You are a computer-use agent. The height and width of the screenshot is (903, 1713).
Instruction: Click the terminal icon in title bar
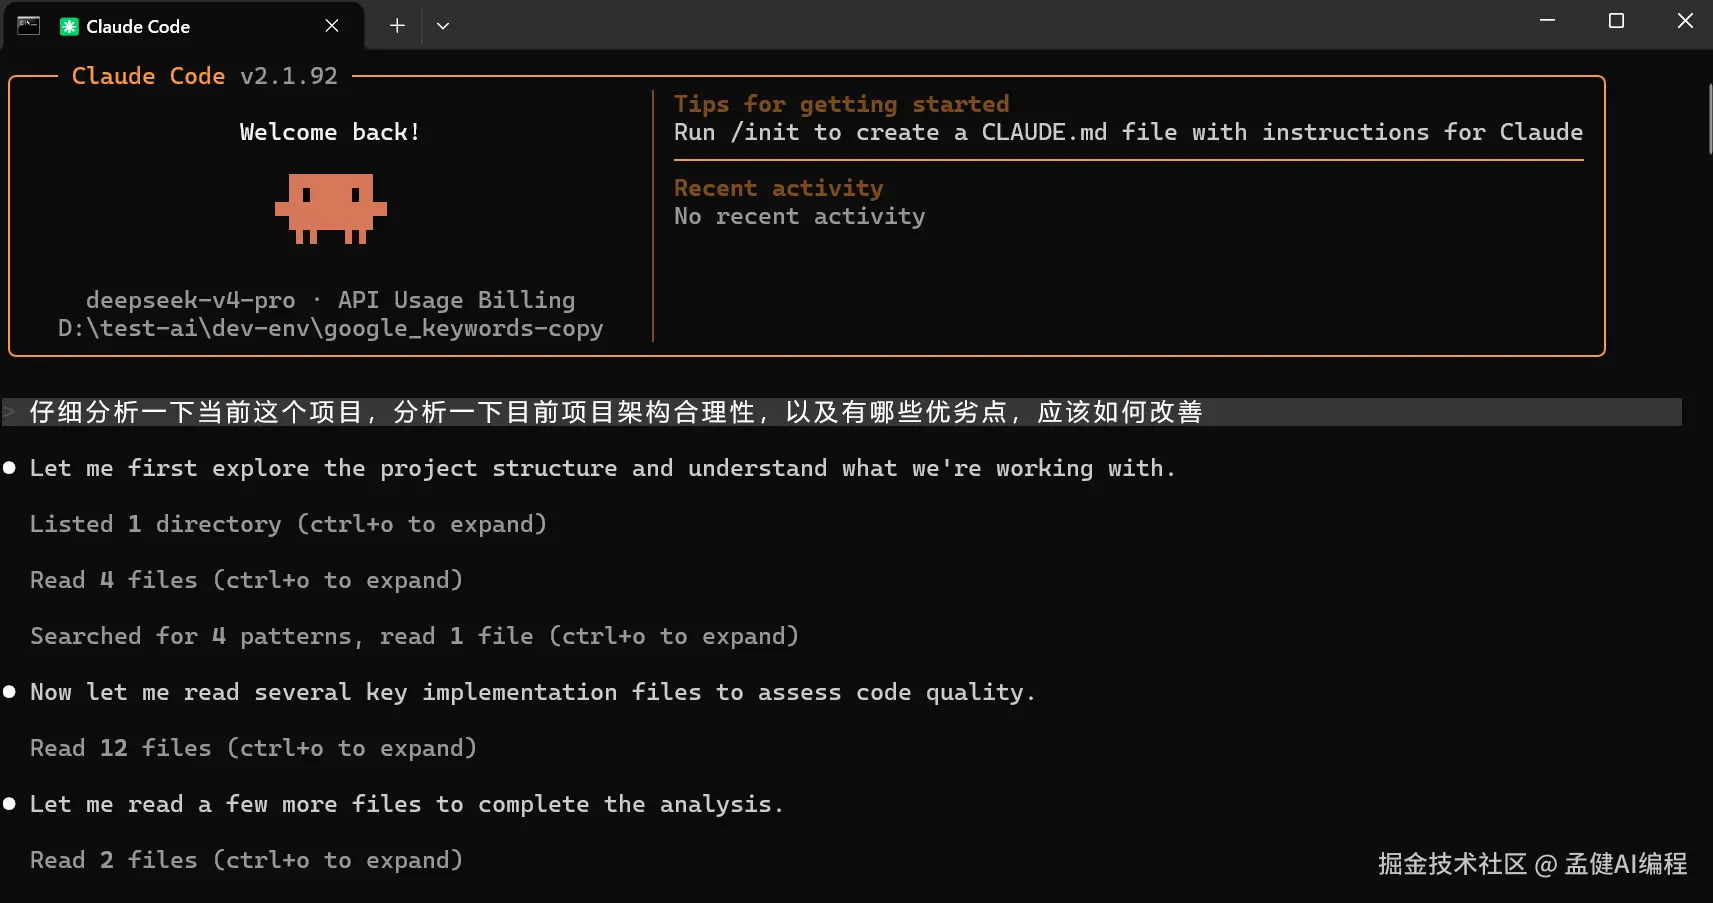[29, 26]
